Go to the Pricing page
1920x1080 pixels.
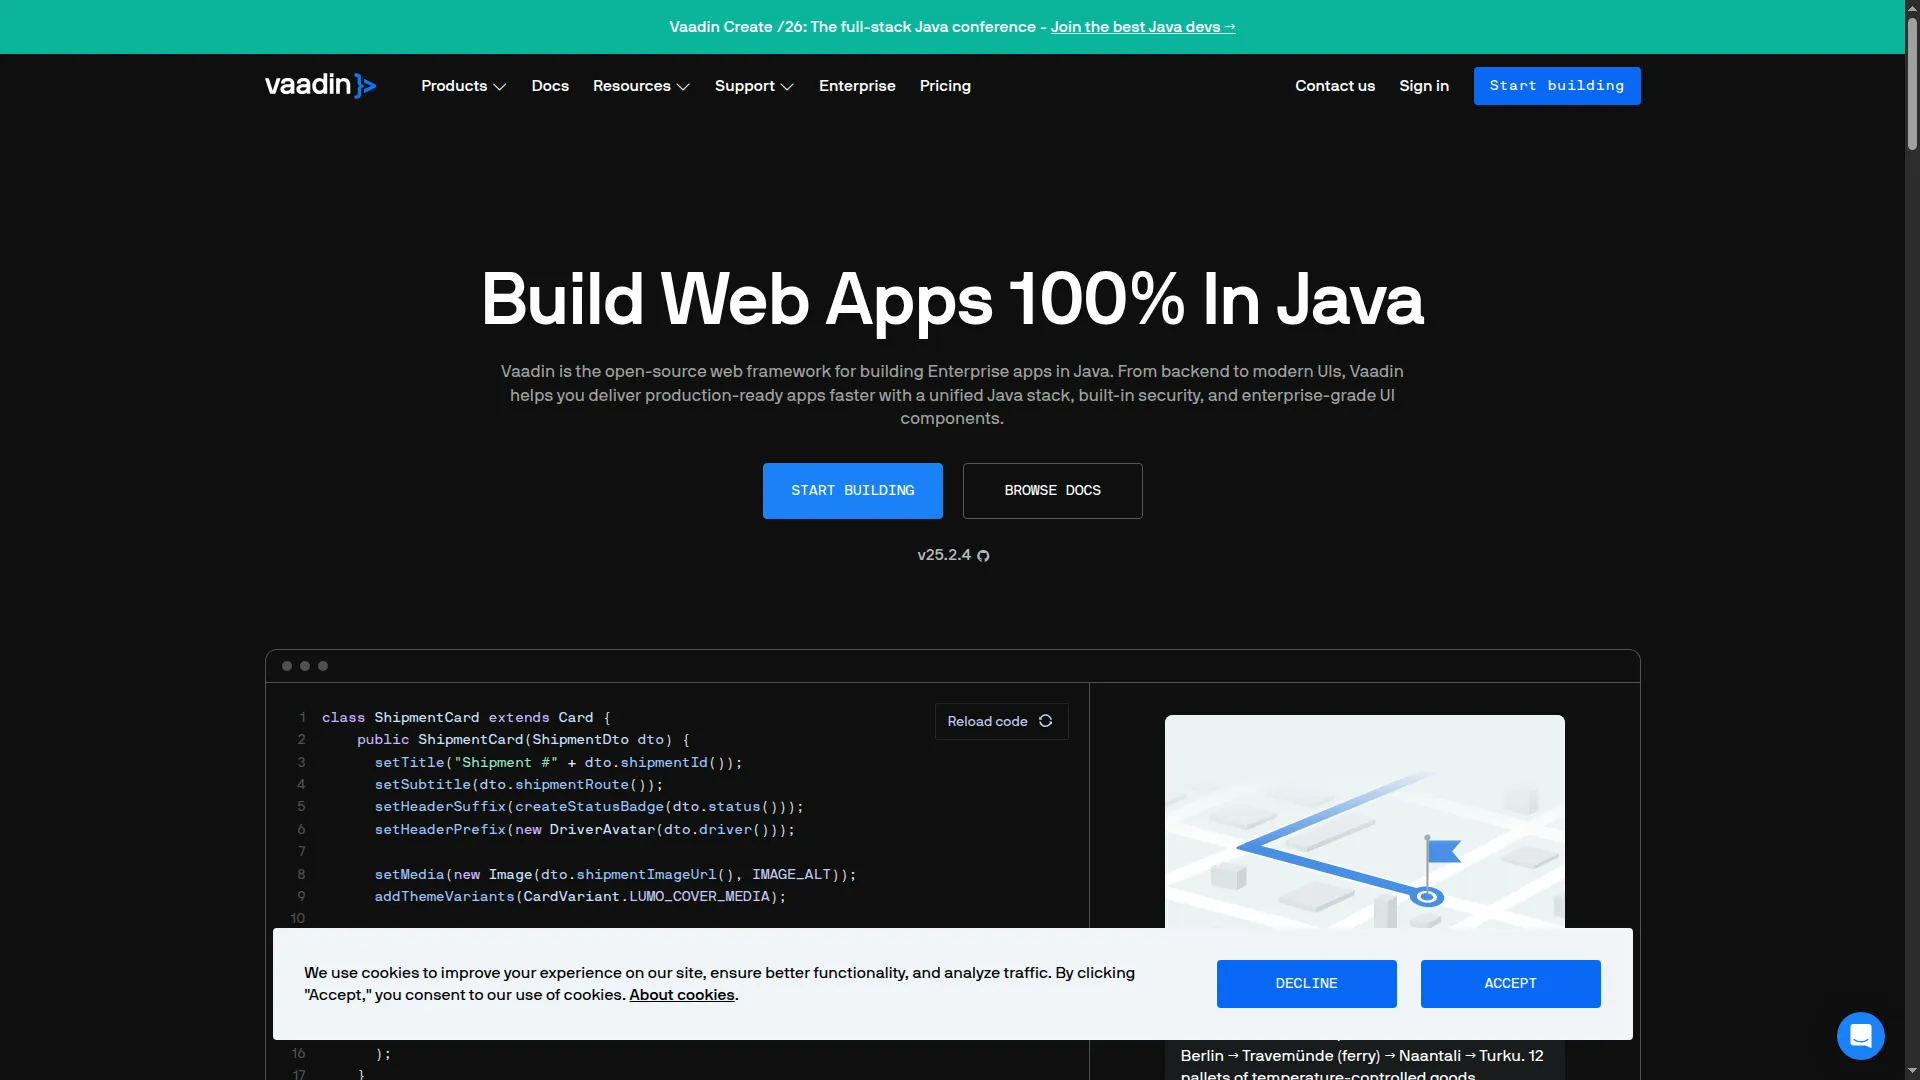(x=945, y=86)
